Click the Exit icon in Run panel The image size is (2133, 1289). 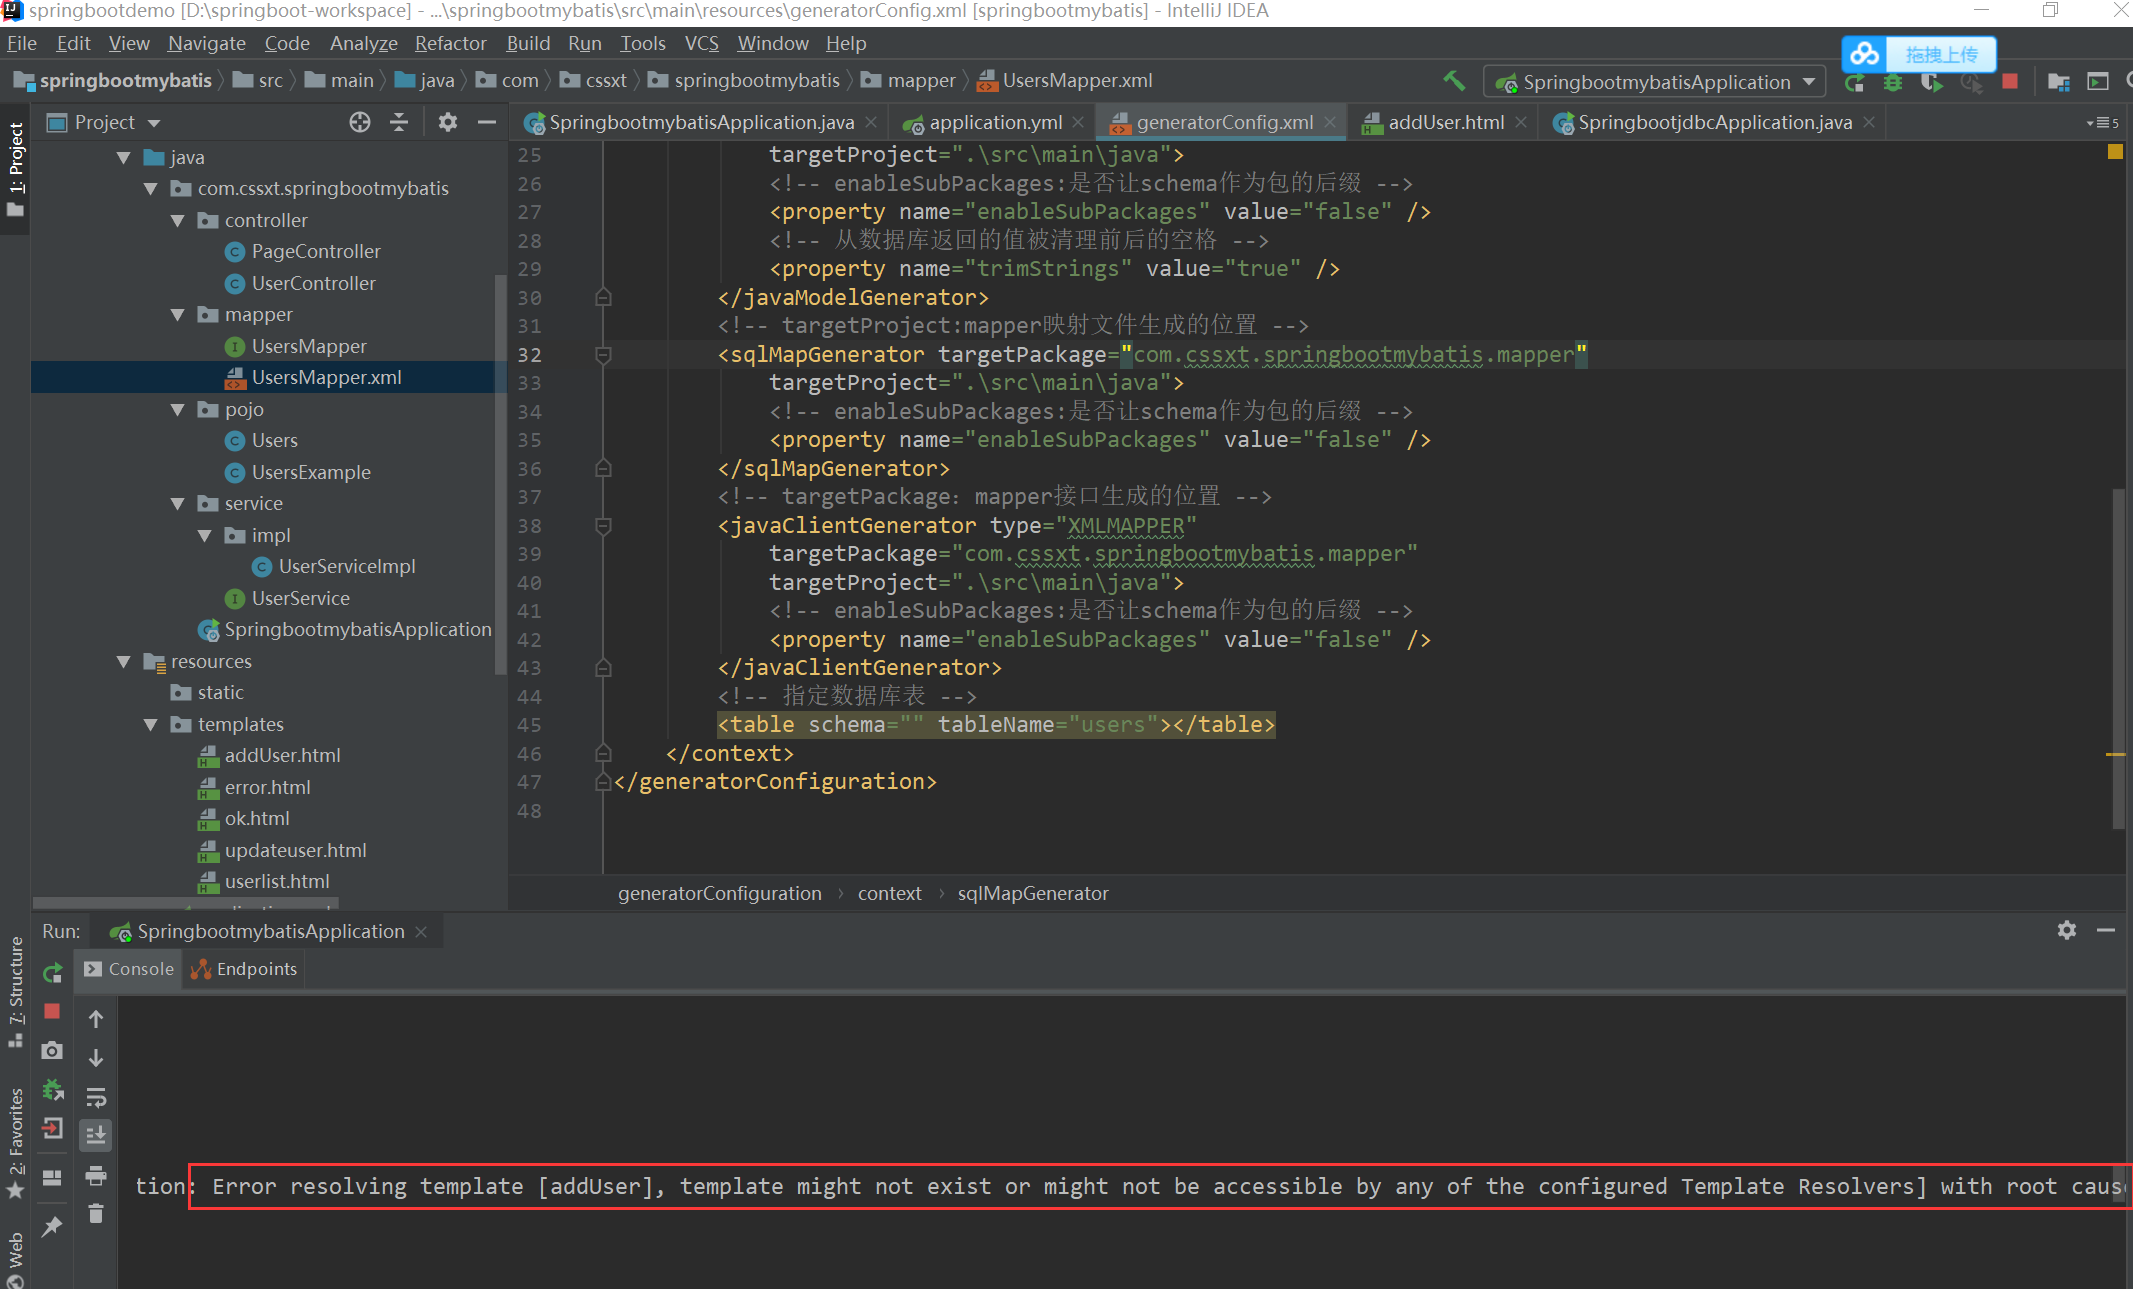pos(52,1129)
